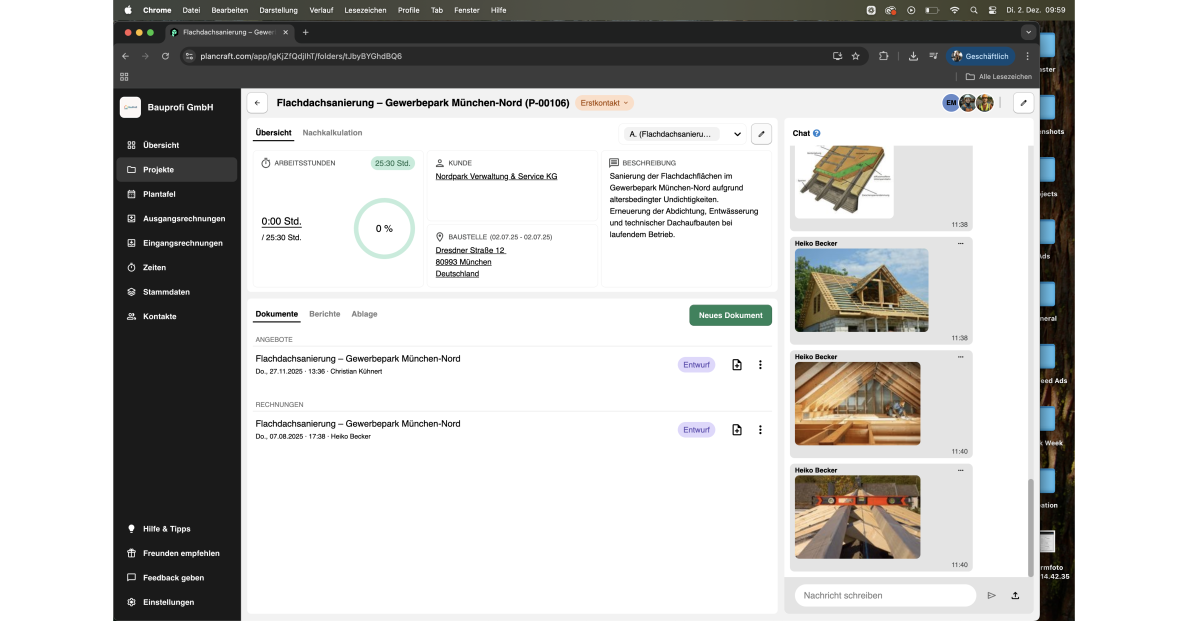The image size is (1188, 621).
Task: Open Plantafel in the sidebar
Action: click(159, 194)
